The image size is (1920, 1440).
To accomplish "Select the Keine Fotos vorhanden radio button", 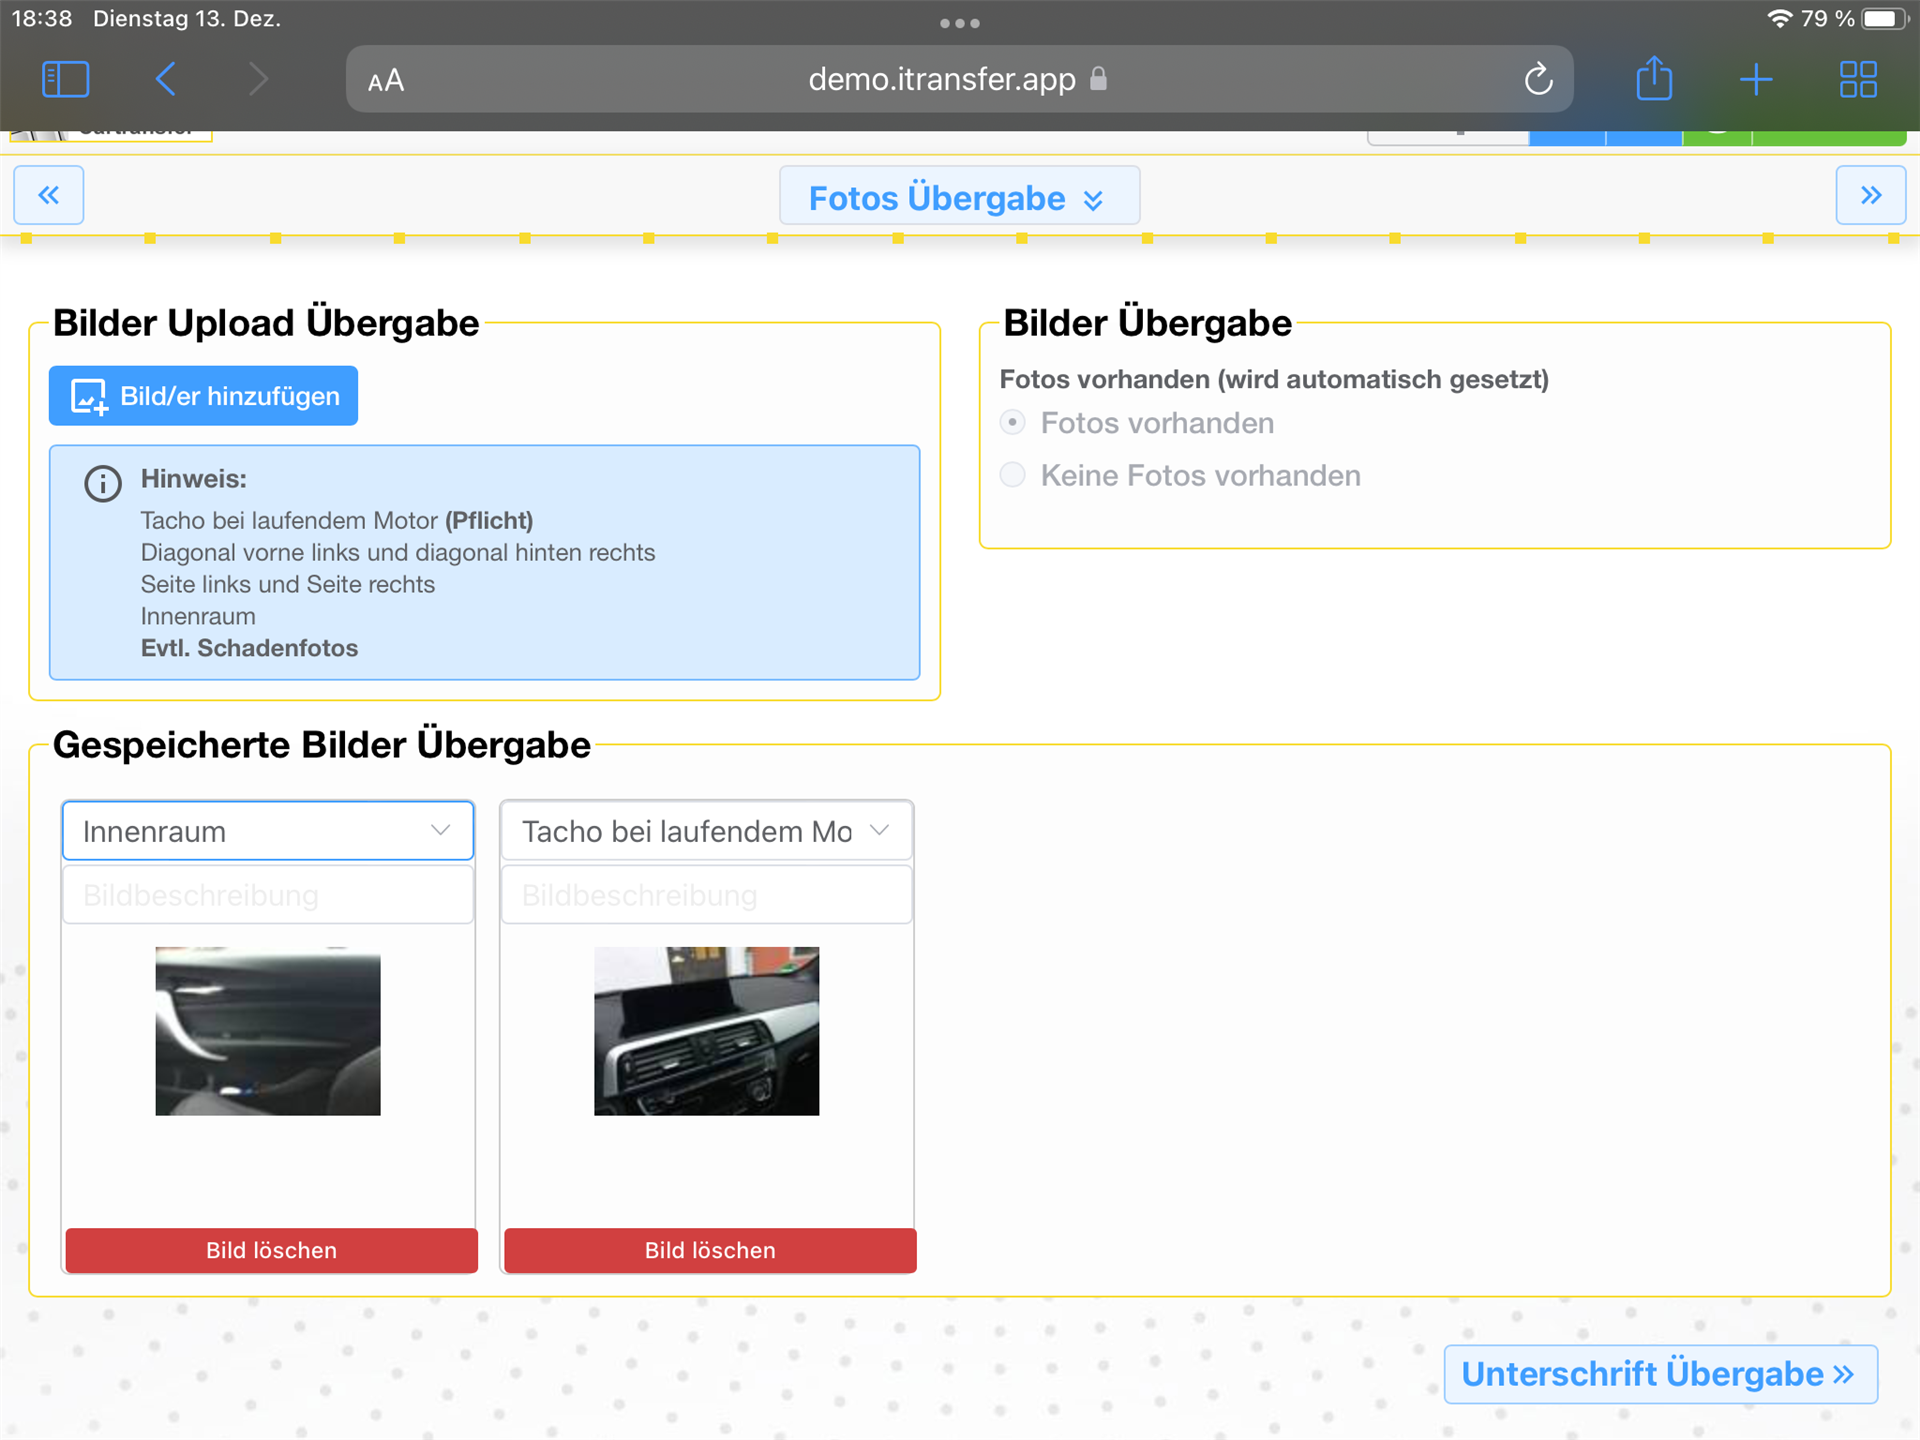I will click(x=1013, y=475).
